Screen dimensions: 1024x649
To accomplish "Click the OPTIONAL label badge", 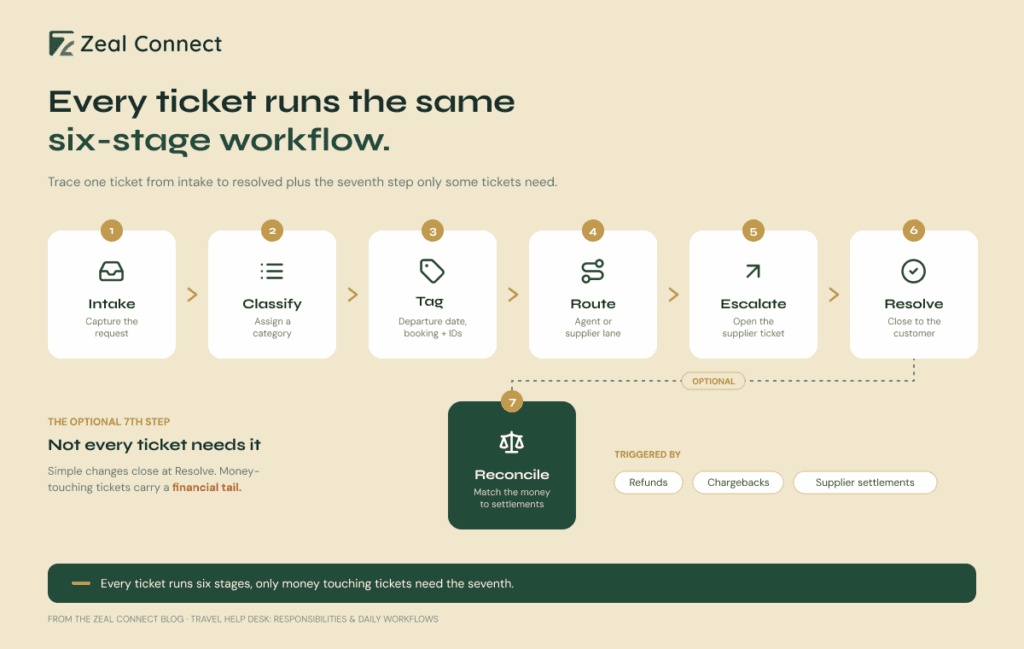I will click(713, 381).
